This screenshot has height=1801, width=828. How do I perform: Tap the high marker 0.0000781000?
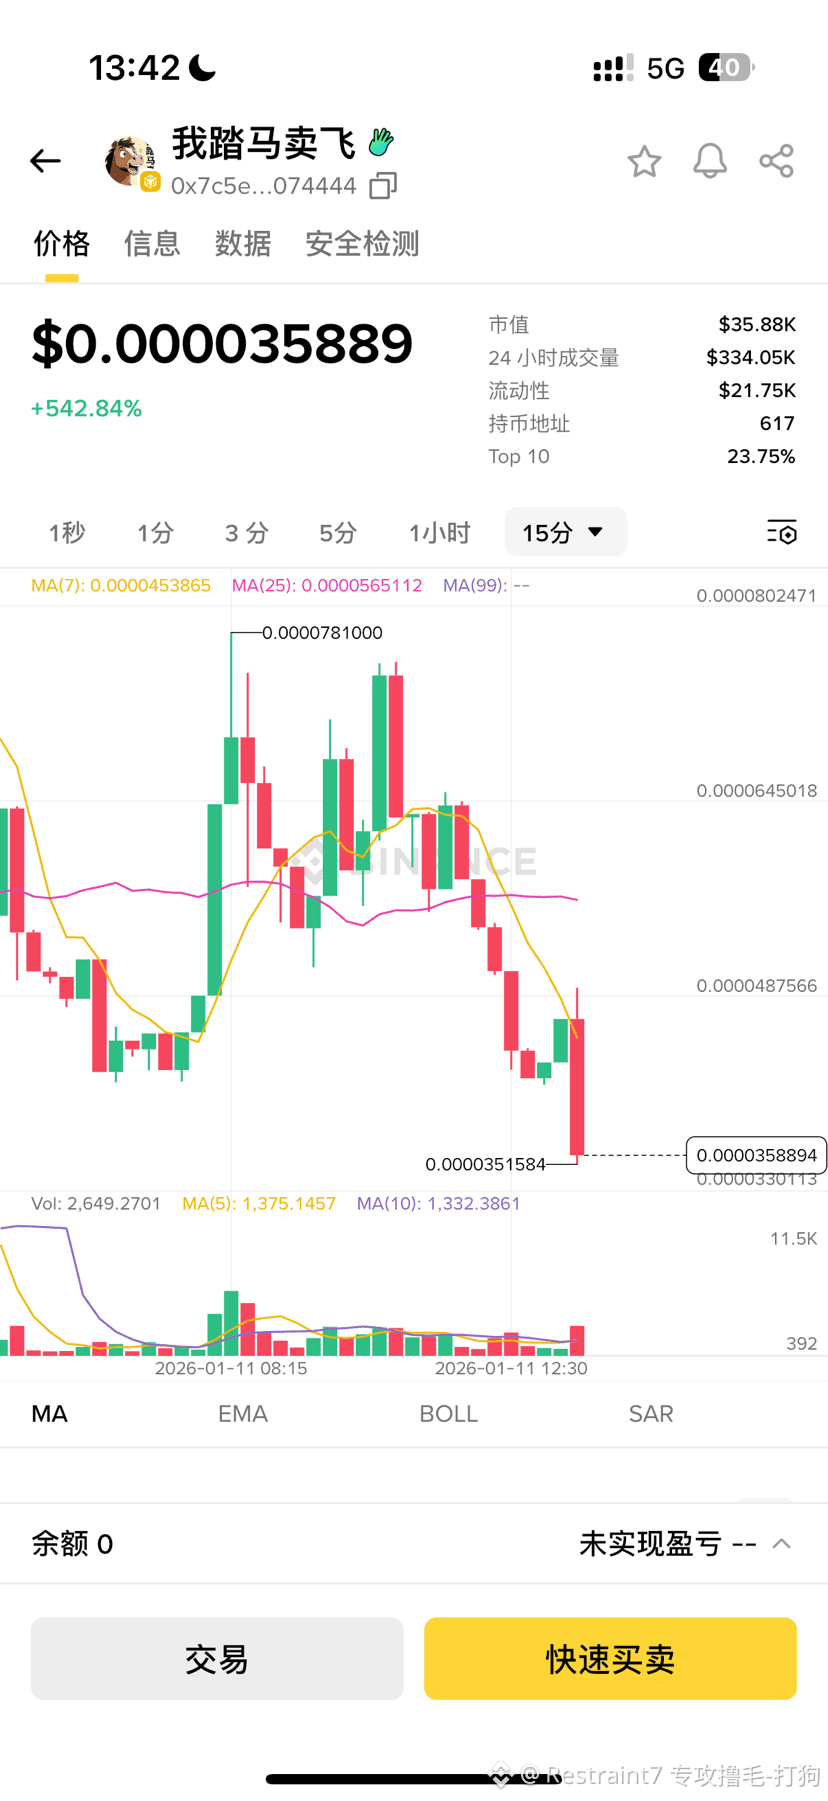coord(322,633)
